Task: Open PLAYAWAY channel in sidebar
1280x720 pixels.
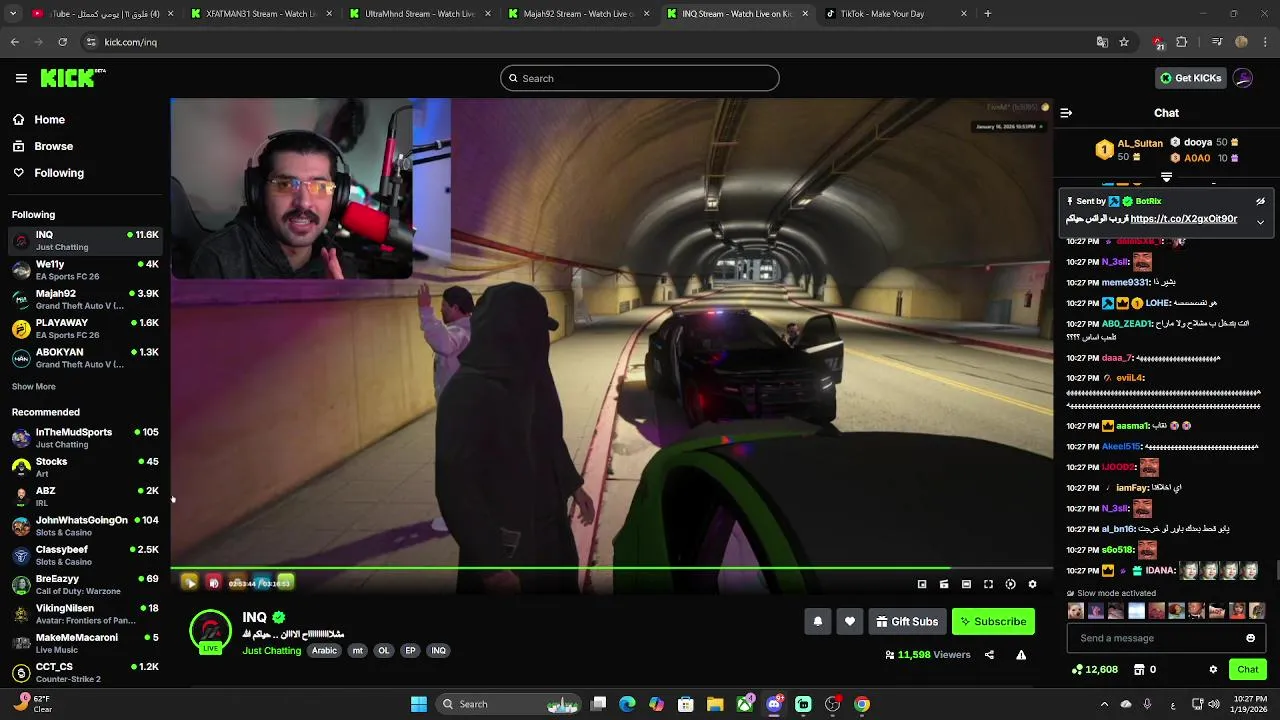Action: pos(85,328)
